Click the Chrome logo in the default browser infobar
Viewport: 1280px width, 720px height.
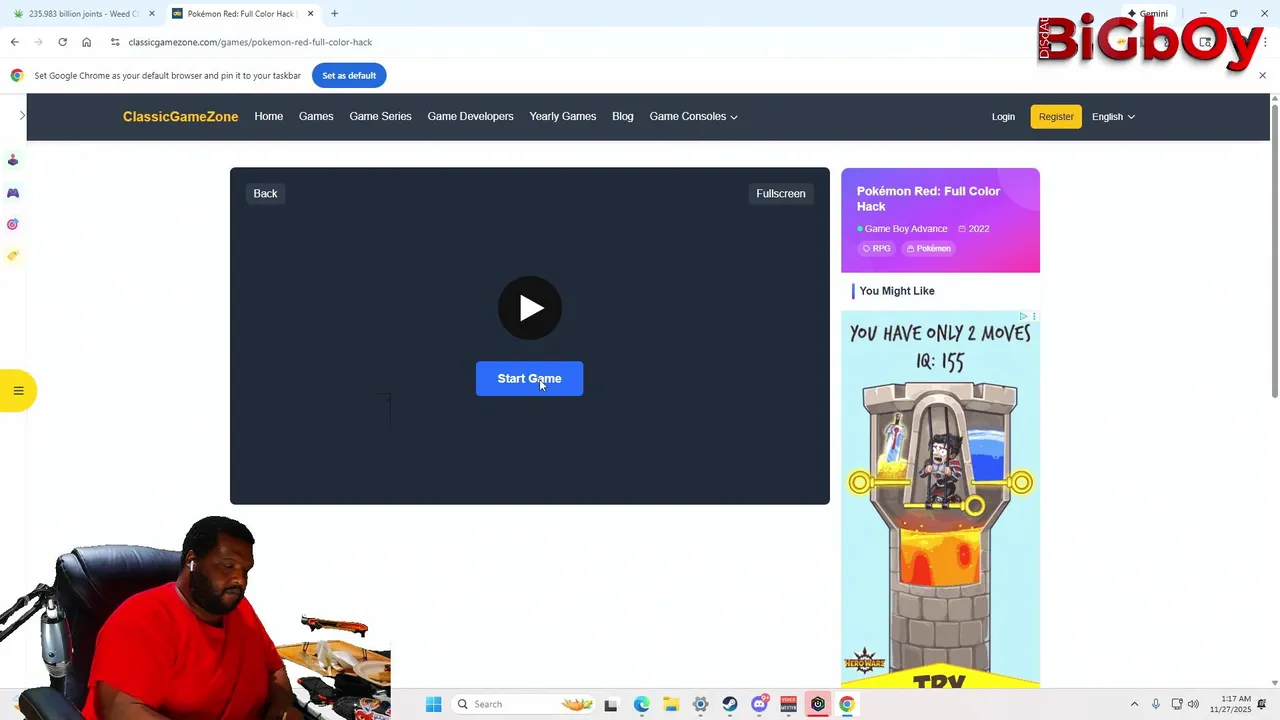[x=17, y=75]
